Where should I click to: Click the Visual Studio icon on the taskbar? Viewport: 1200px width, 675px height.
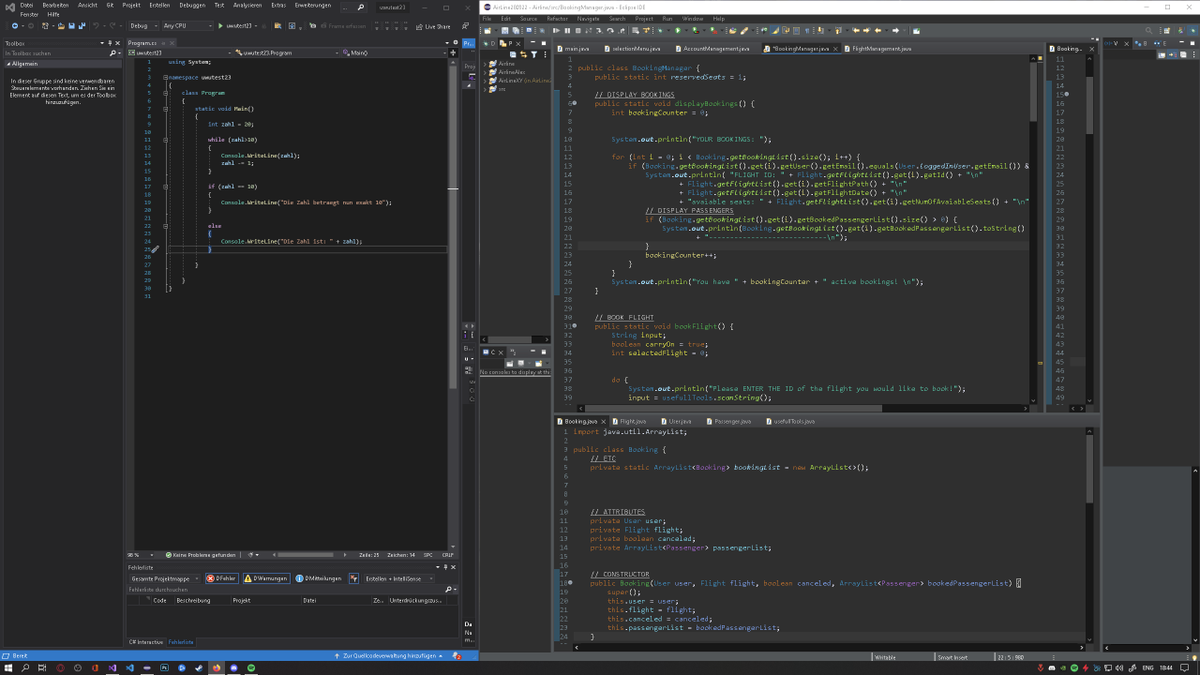click(112, 667)
